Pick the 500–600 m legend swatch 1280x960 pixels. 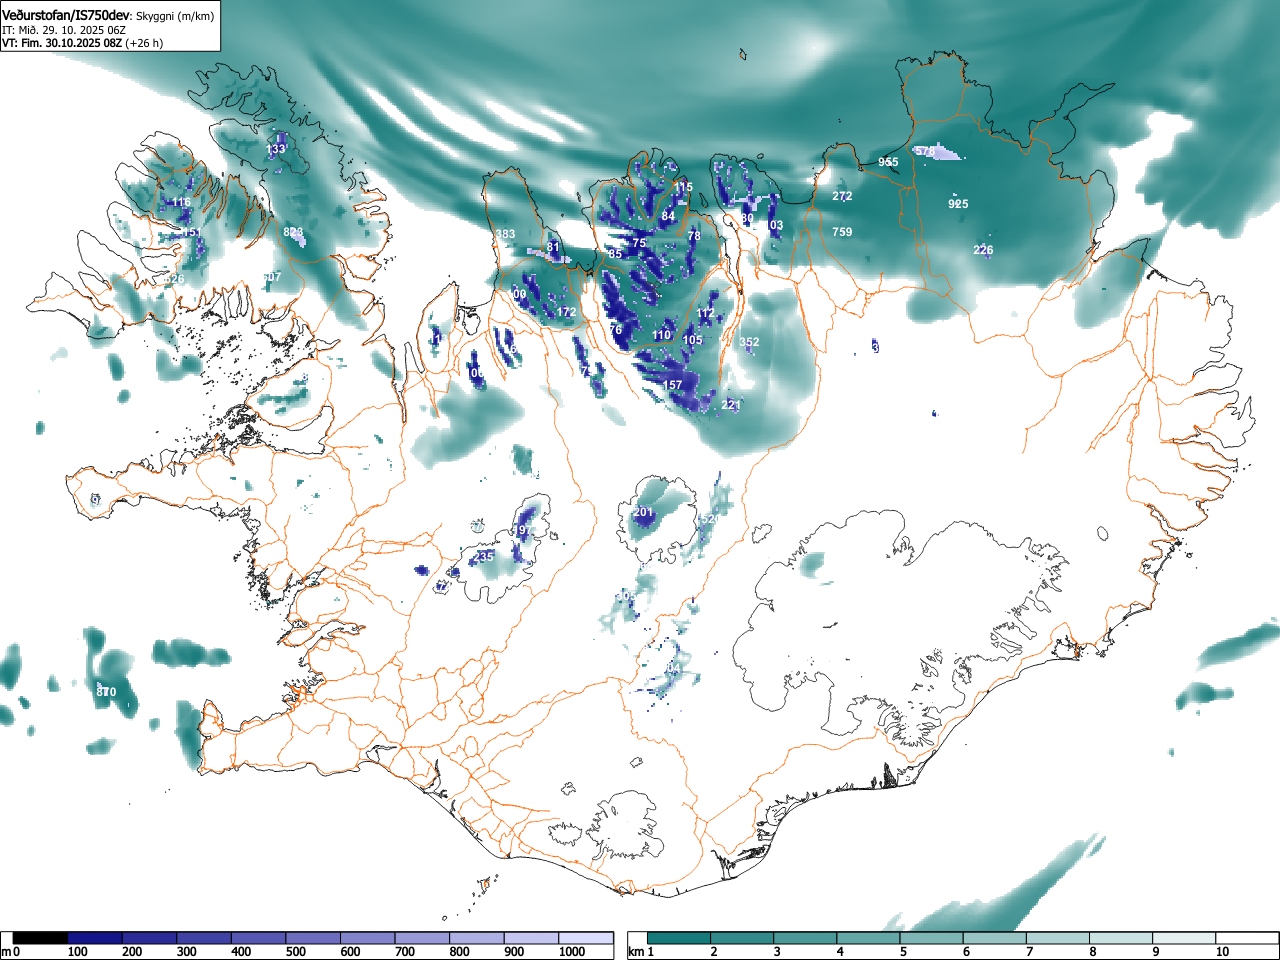(x=313, y=938)
